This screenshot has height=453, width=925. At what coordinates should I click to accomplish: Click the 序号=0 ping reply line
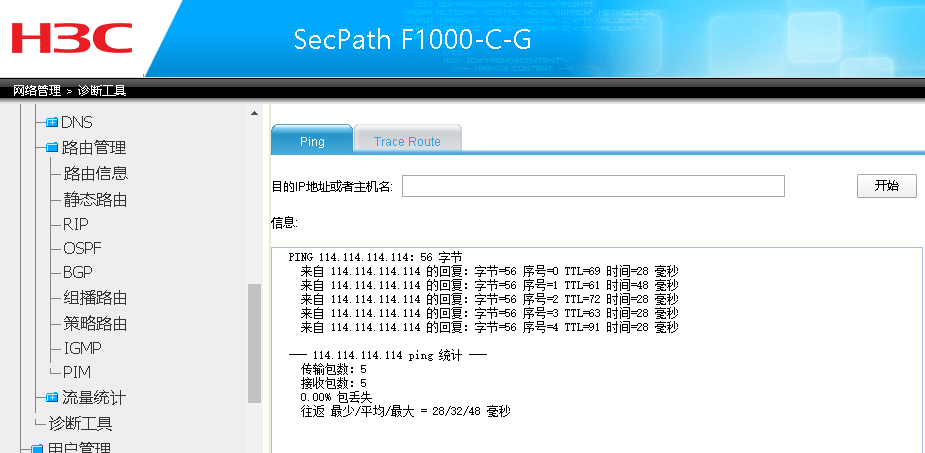(490, 271)
